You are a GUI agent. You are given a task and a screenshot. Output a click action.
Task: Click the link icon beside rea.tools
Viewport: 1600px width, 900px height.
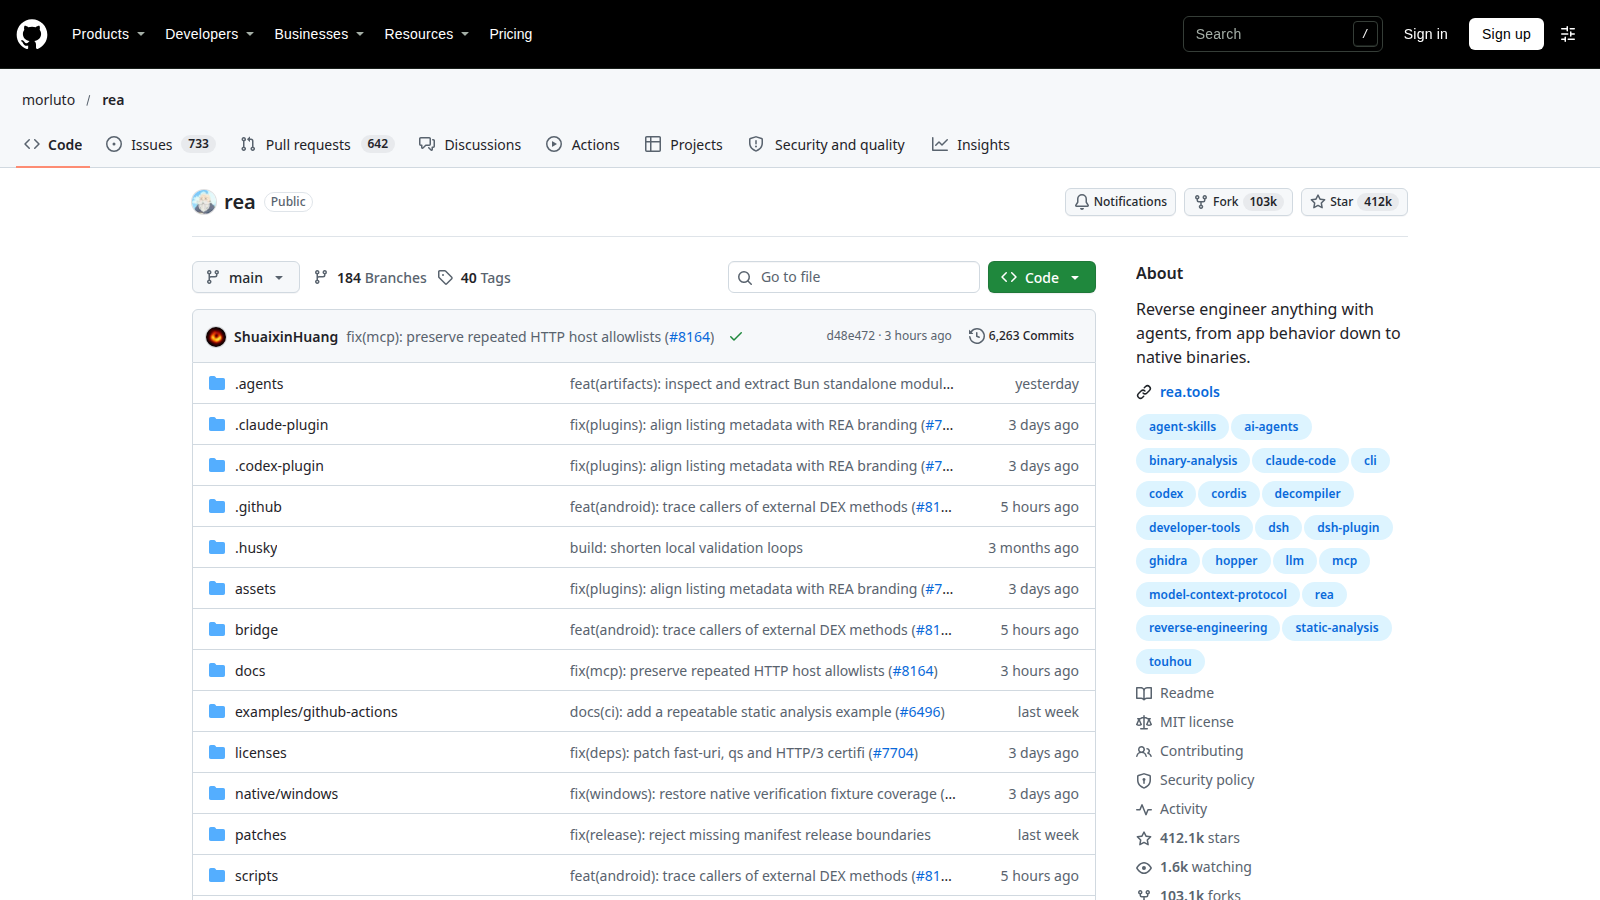[1144, 392]
